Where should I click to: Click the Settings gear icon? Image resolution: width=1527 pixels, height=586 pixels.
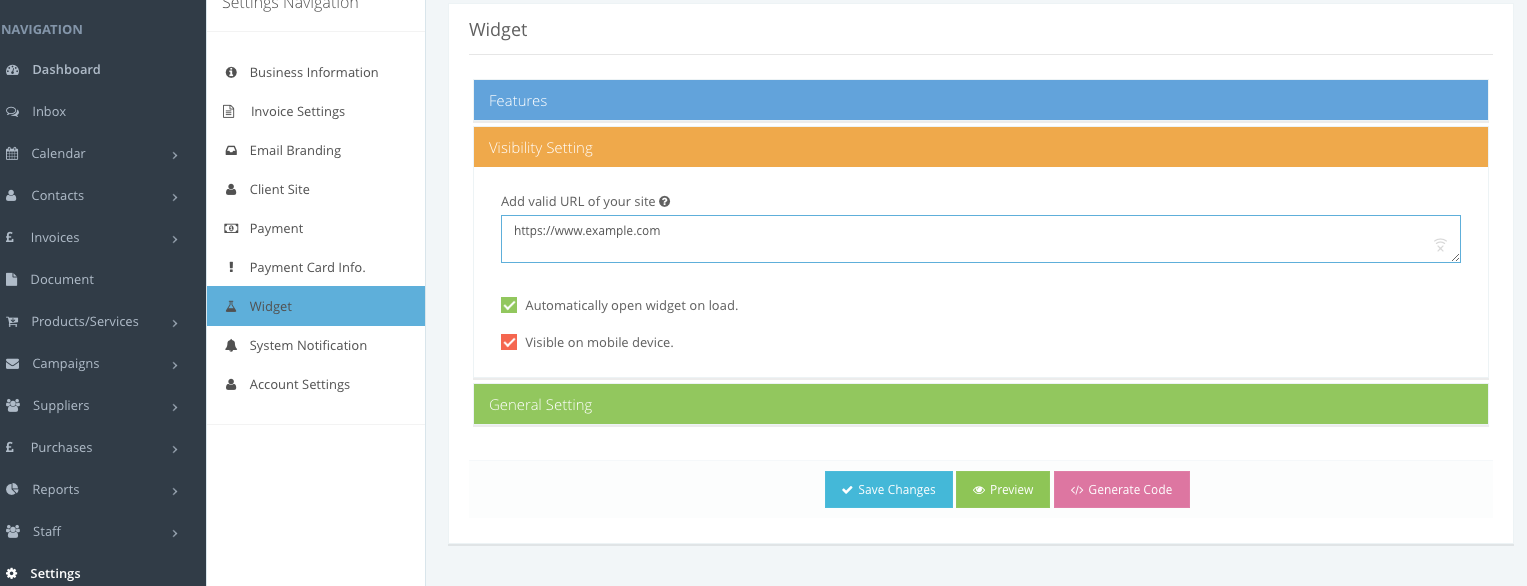click(x=12, y=574)
